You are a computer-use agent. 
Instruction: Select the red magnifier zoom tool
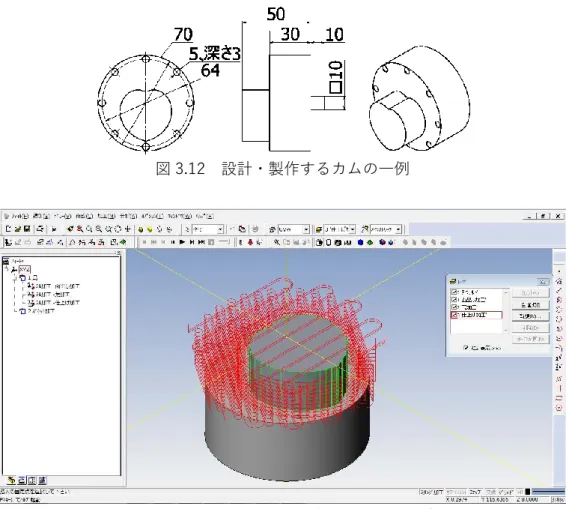[79, 229]
